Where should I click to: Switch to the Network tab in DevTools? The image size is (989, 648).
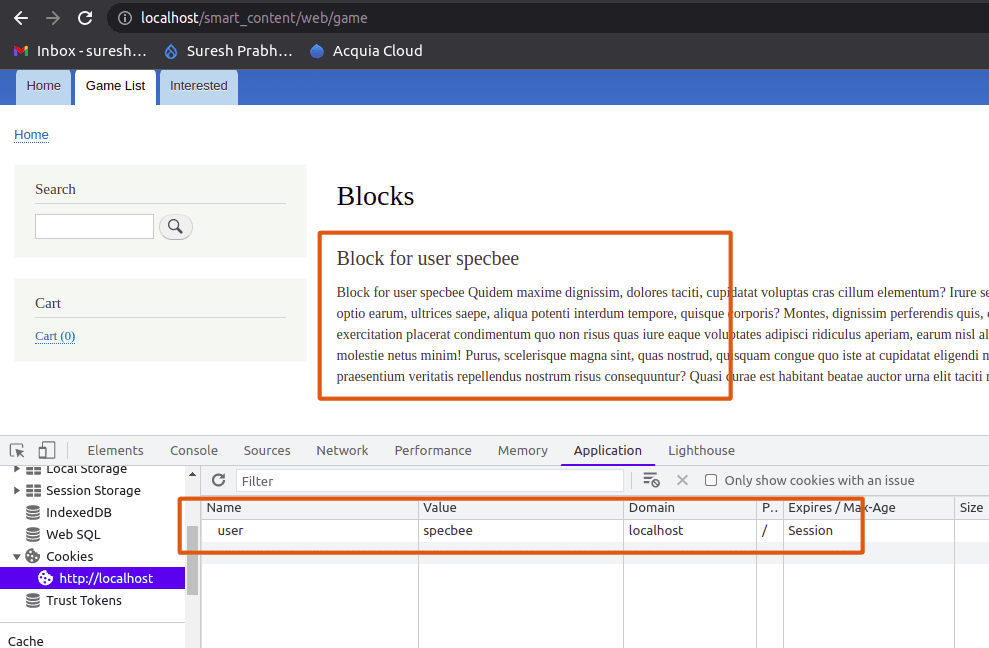tap(342, 451)
